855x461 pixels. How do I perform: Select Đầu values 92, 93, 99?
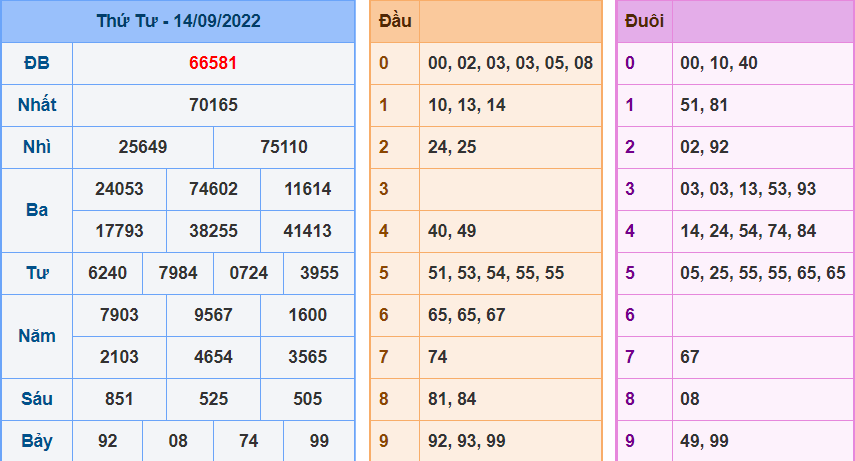467,441
